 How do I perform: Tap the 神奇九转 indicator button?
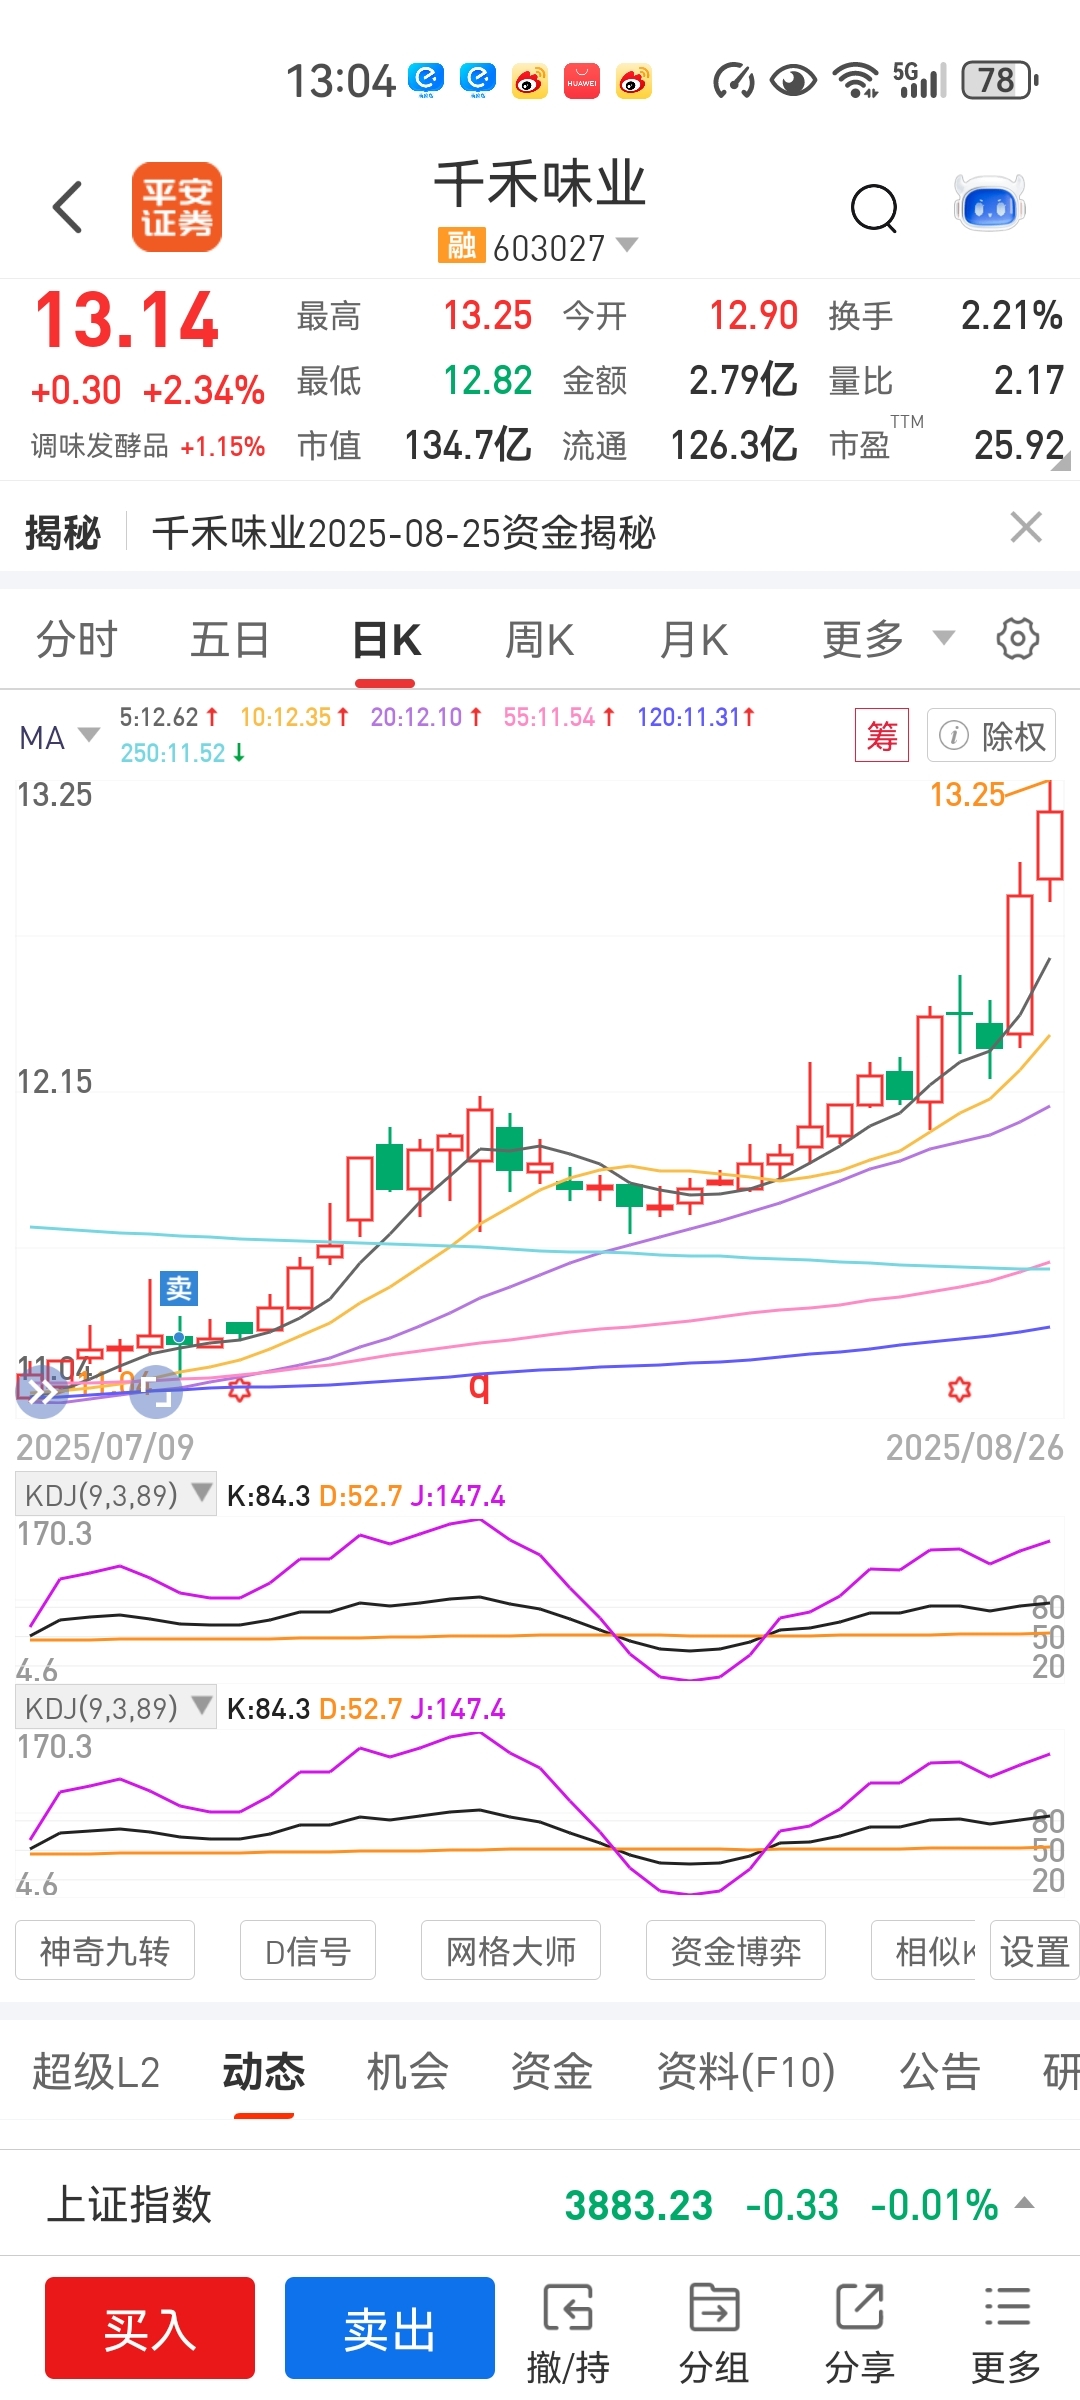click(x=105, y=1950)
